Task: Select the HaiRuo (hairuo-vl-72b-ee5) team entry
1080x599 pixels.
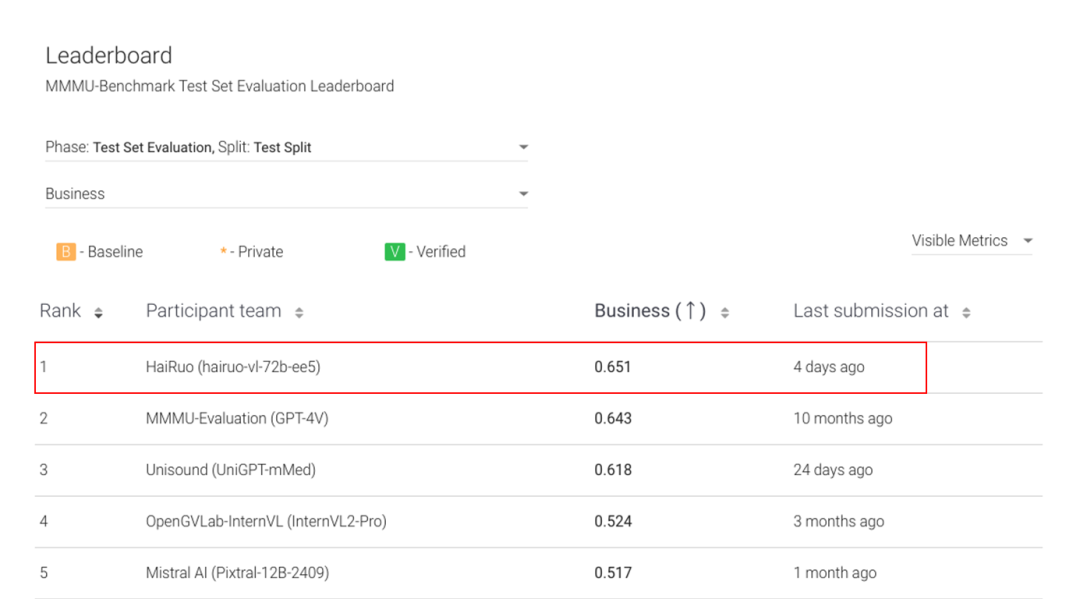Action: pos(233,367)
